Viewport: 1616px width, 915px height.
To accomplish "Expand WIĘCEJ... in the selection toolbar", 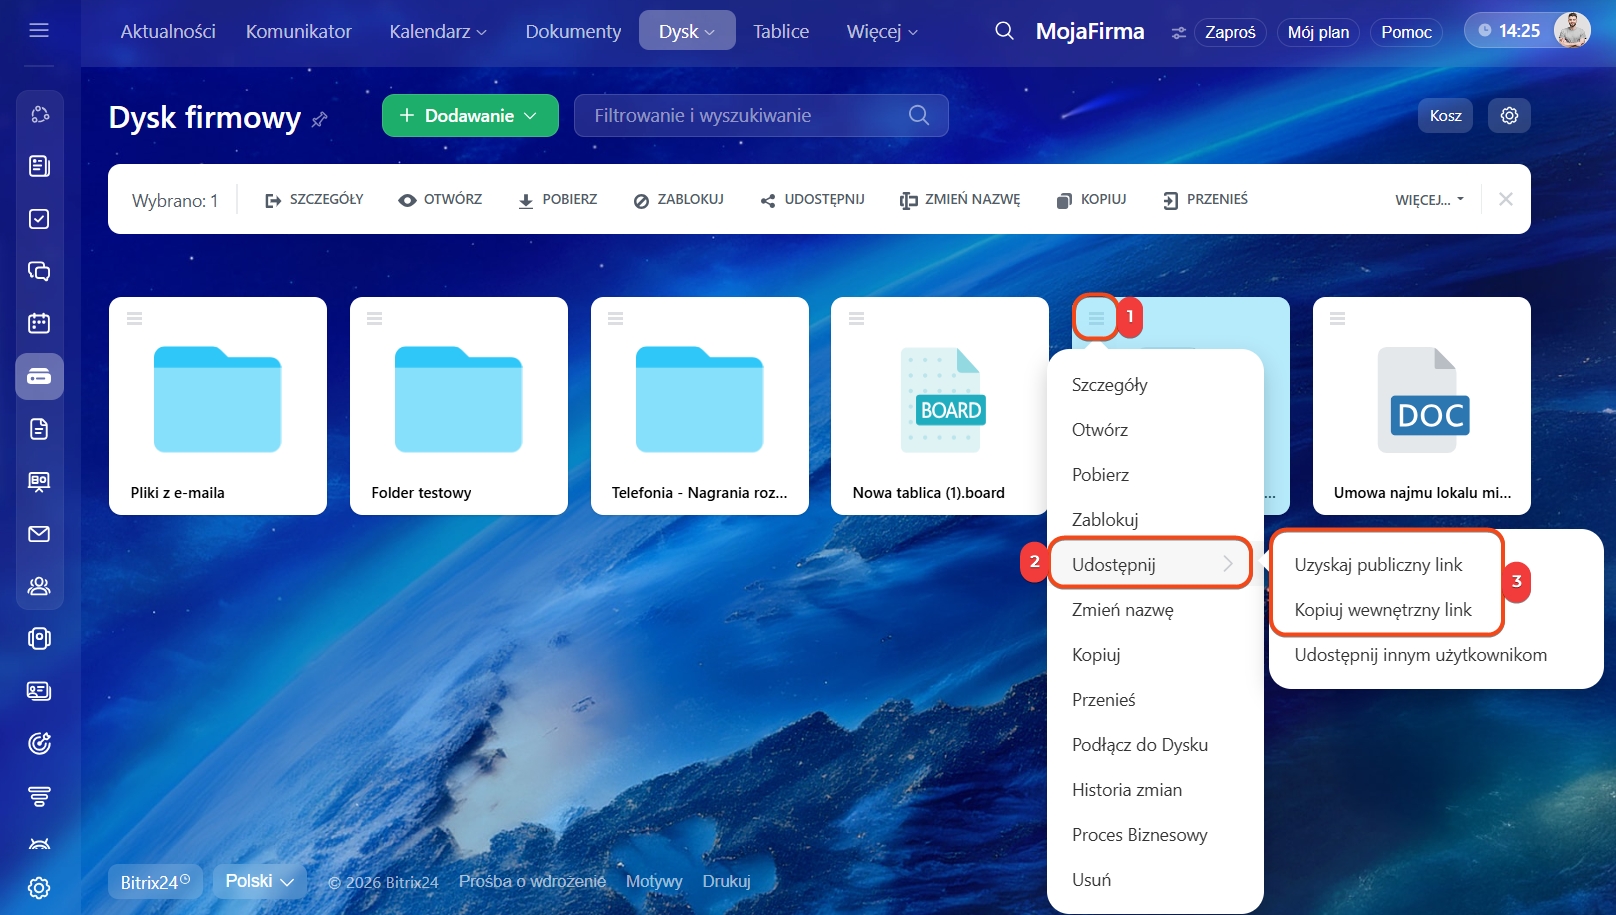I will [x=1429, y=200].
